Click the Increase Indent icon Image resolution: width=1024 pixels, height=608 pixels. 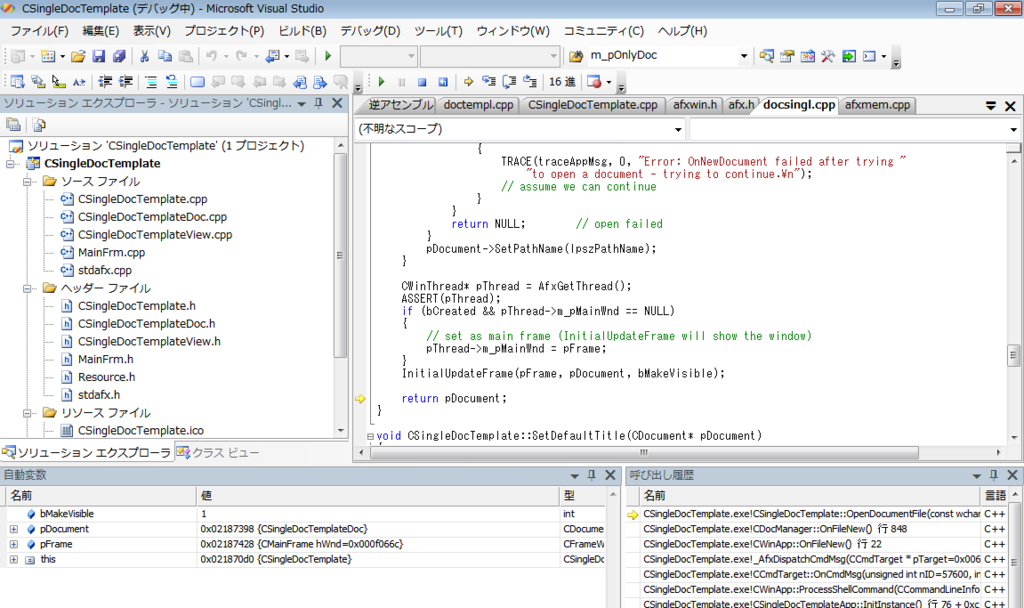(x=125, y=82)
